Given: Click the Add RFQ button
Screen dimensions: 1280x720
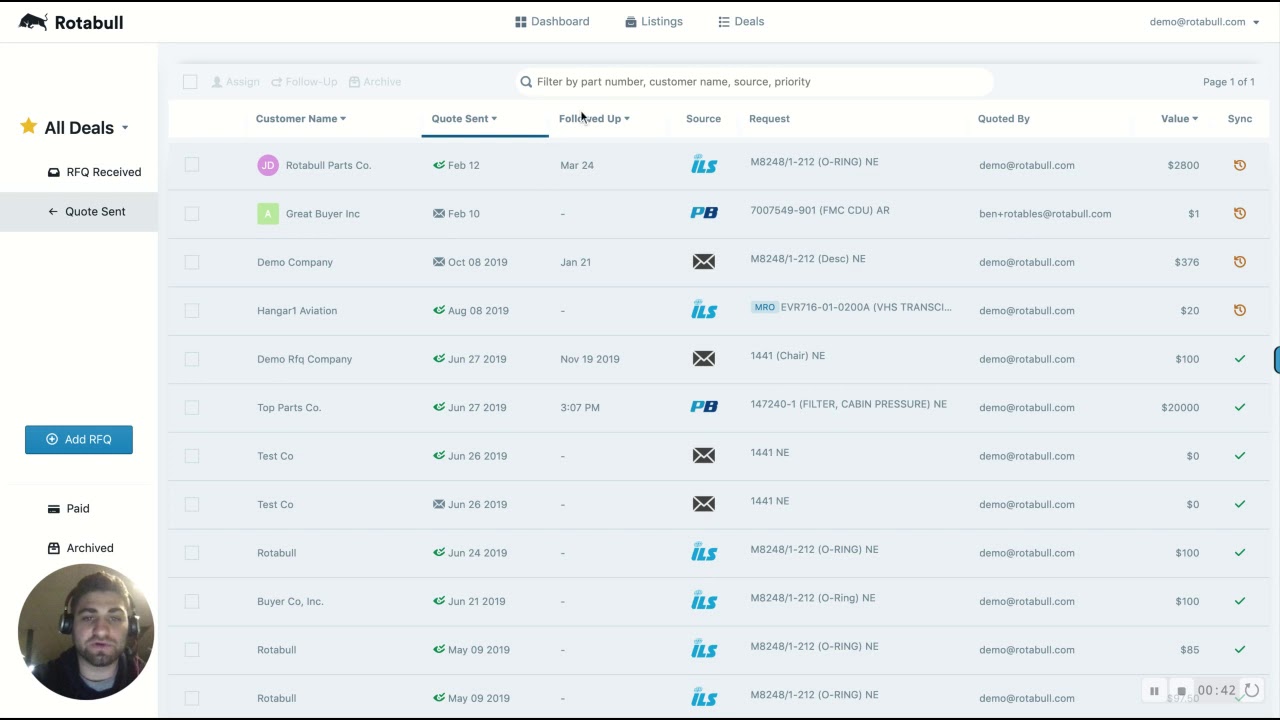Looking at the screenshot, I should pos(79,439).
